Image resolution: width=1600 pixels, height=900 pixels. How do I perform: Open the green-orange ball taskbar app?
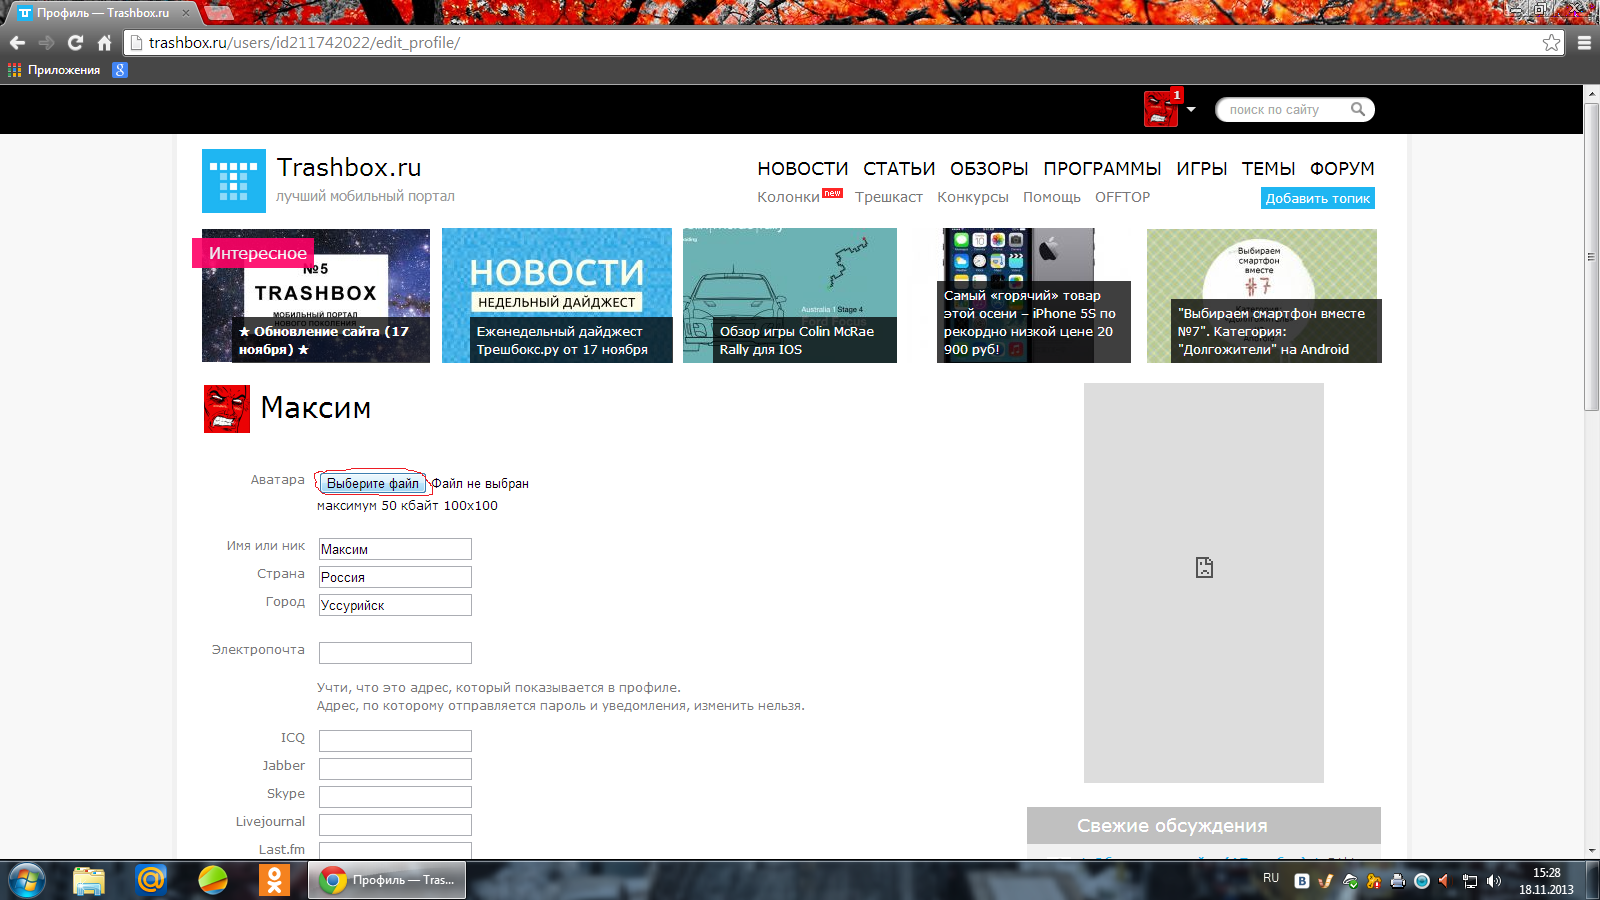[213, 880]
